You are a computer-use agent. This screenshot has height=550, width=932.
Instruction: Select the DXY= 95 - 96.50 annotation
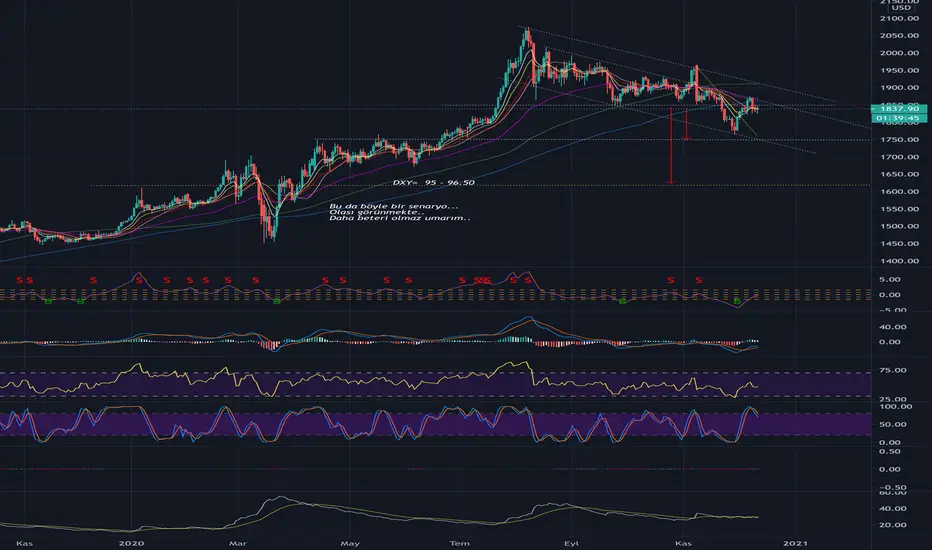click(x=433, y=183)
